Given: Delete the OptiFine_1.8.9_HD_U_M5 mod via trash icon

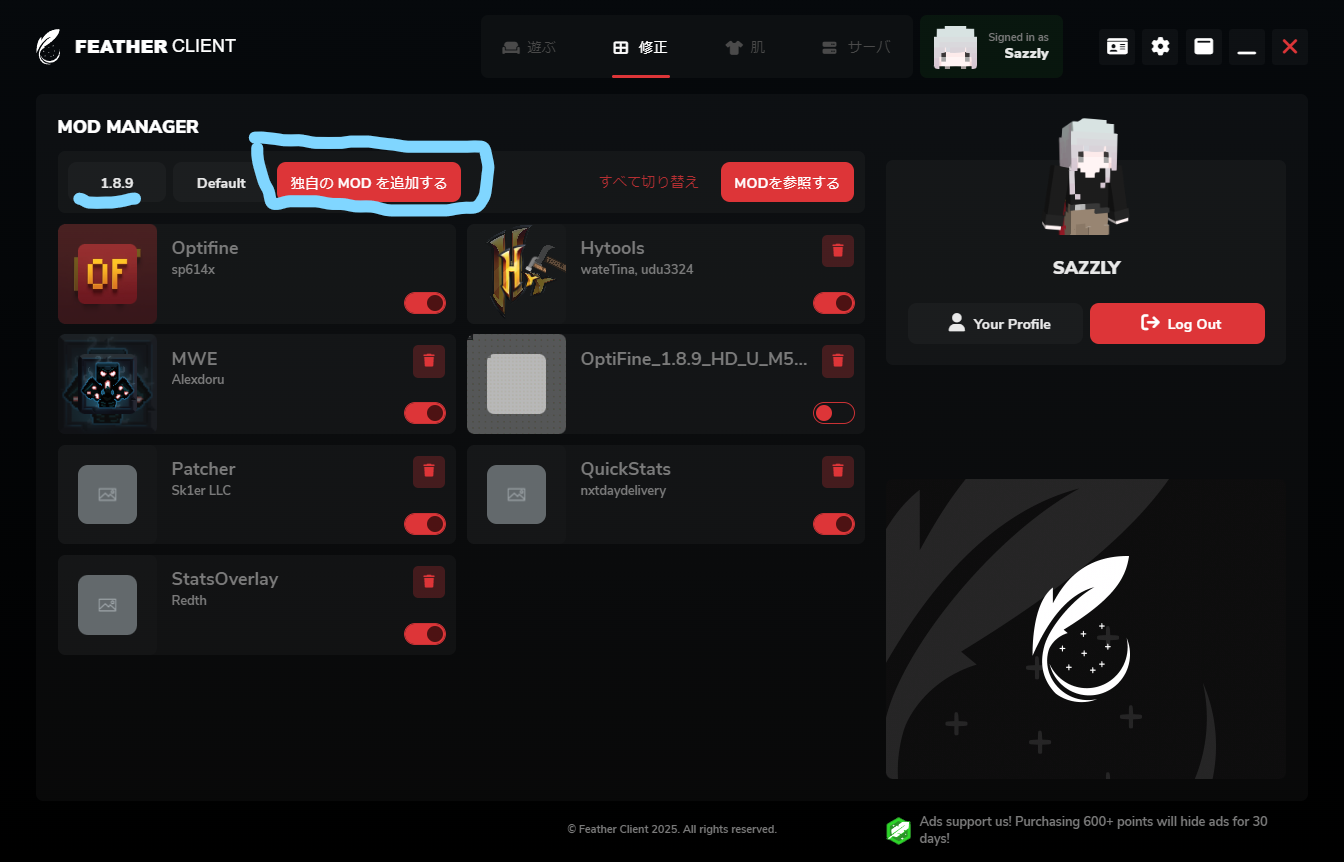Looking at the screenshot, I should coord(838,361).
